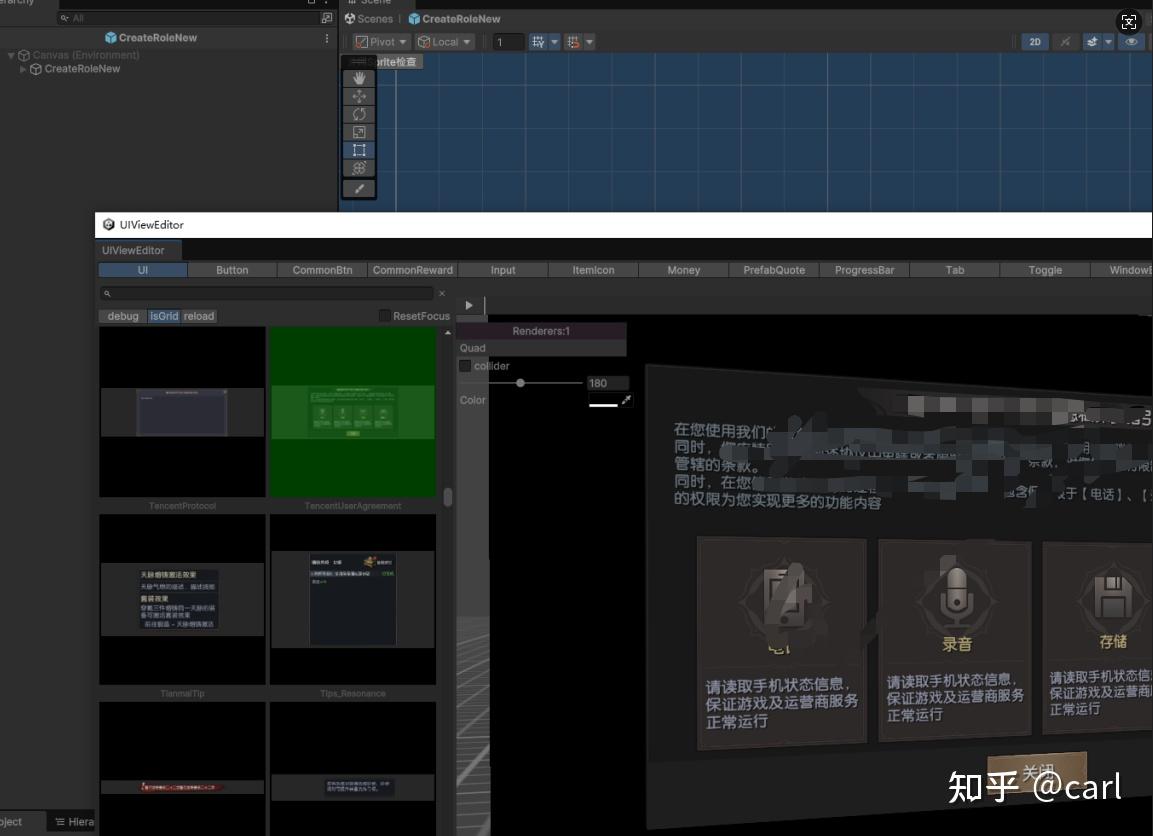Select the green TencentUserAgreement thumbnail
This screenshot has width=1153, height=836.
[x=353, y=412]
